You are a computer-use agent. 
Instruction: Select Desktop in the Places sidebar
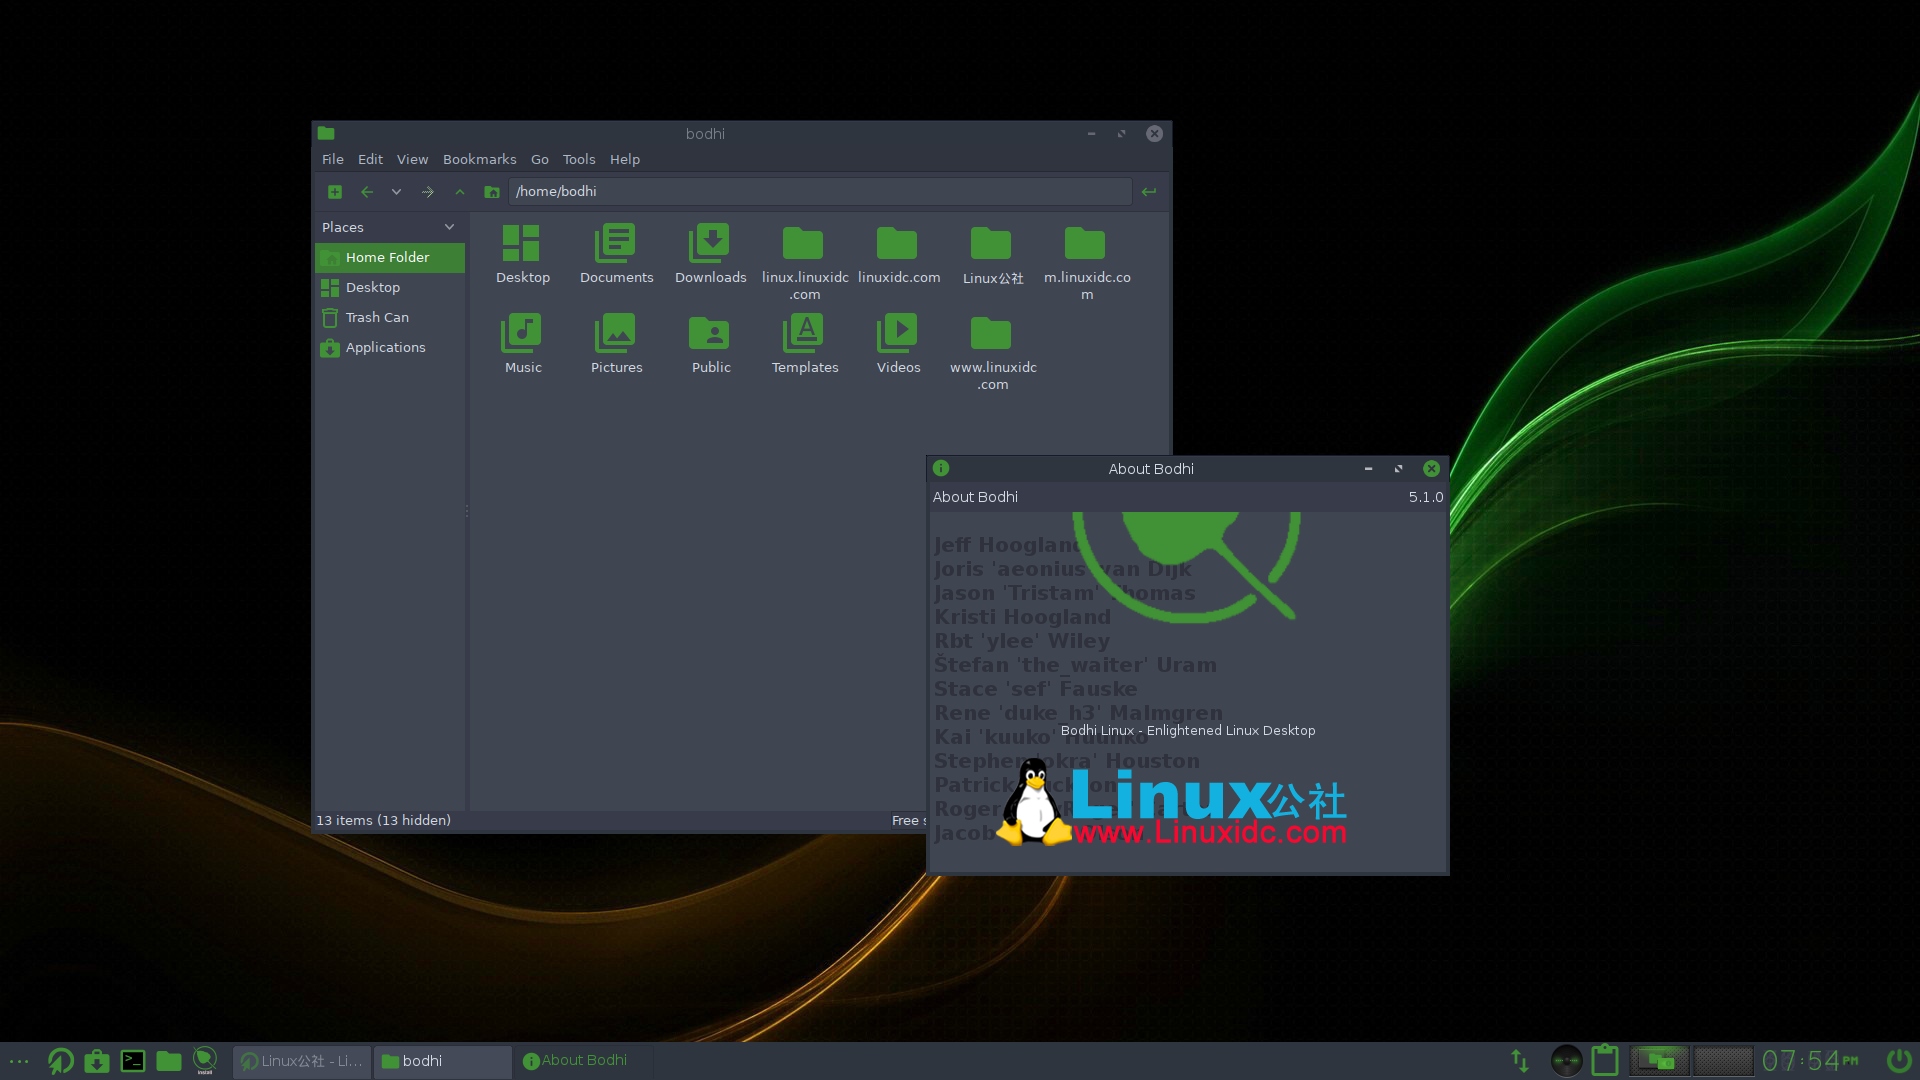[390, 287]
